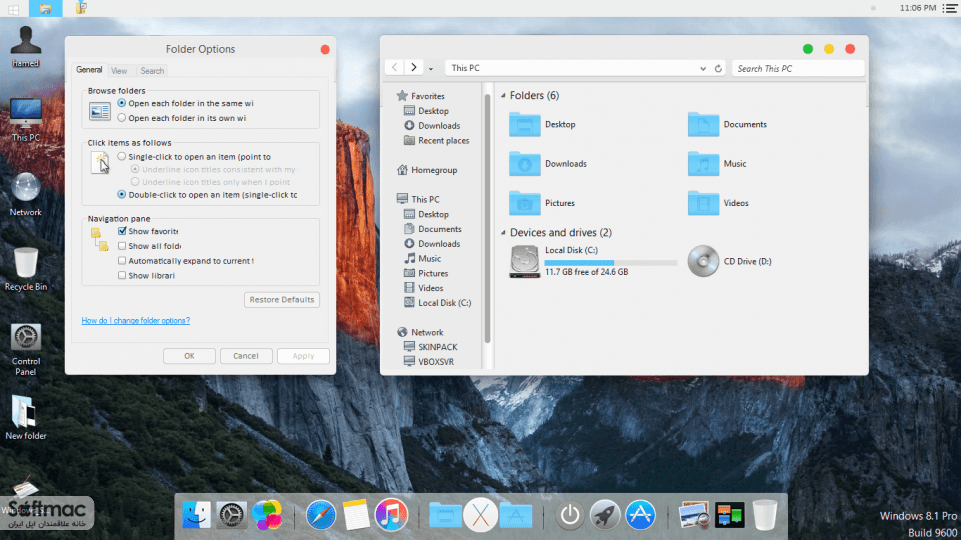The height and width of the screenshot is (540, 961).
Task: Click OK in Folder Options
Action: 189,356
